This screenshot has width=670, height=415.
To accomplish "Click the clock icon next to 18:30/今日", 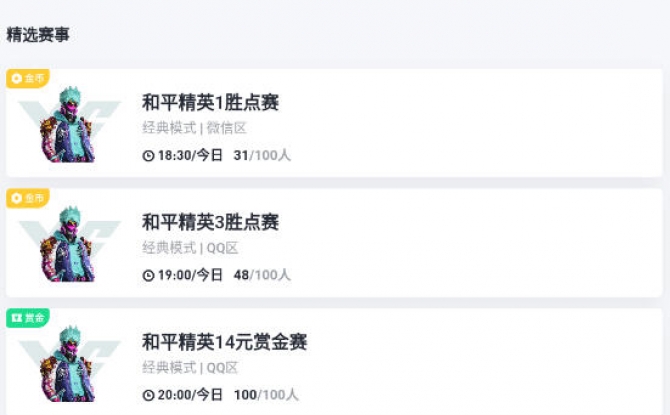I will pyautogui.click(x=148, y=156).
